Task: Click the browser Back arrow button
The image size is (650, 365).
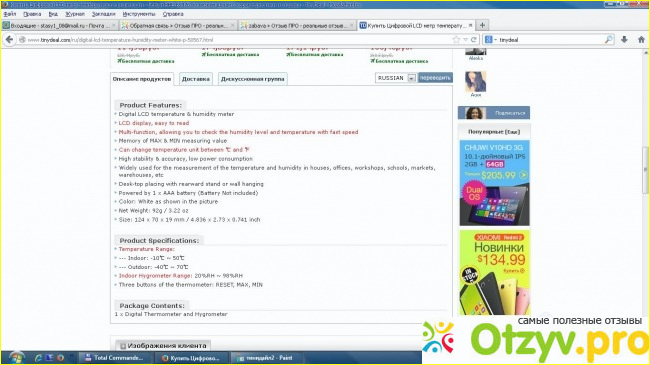Action: pyautogui.click(x=9, y=39)
